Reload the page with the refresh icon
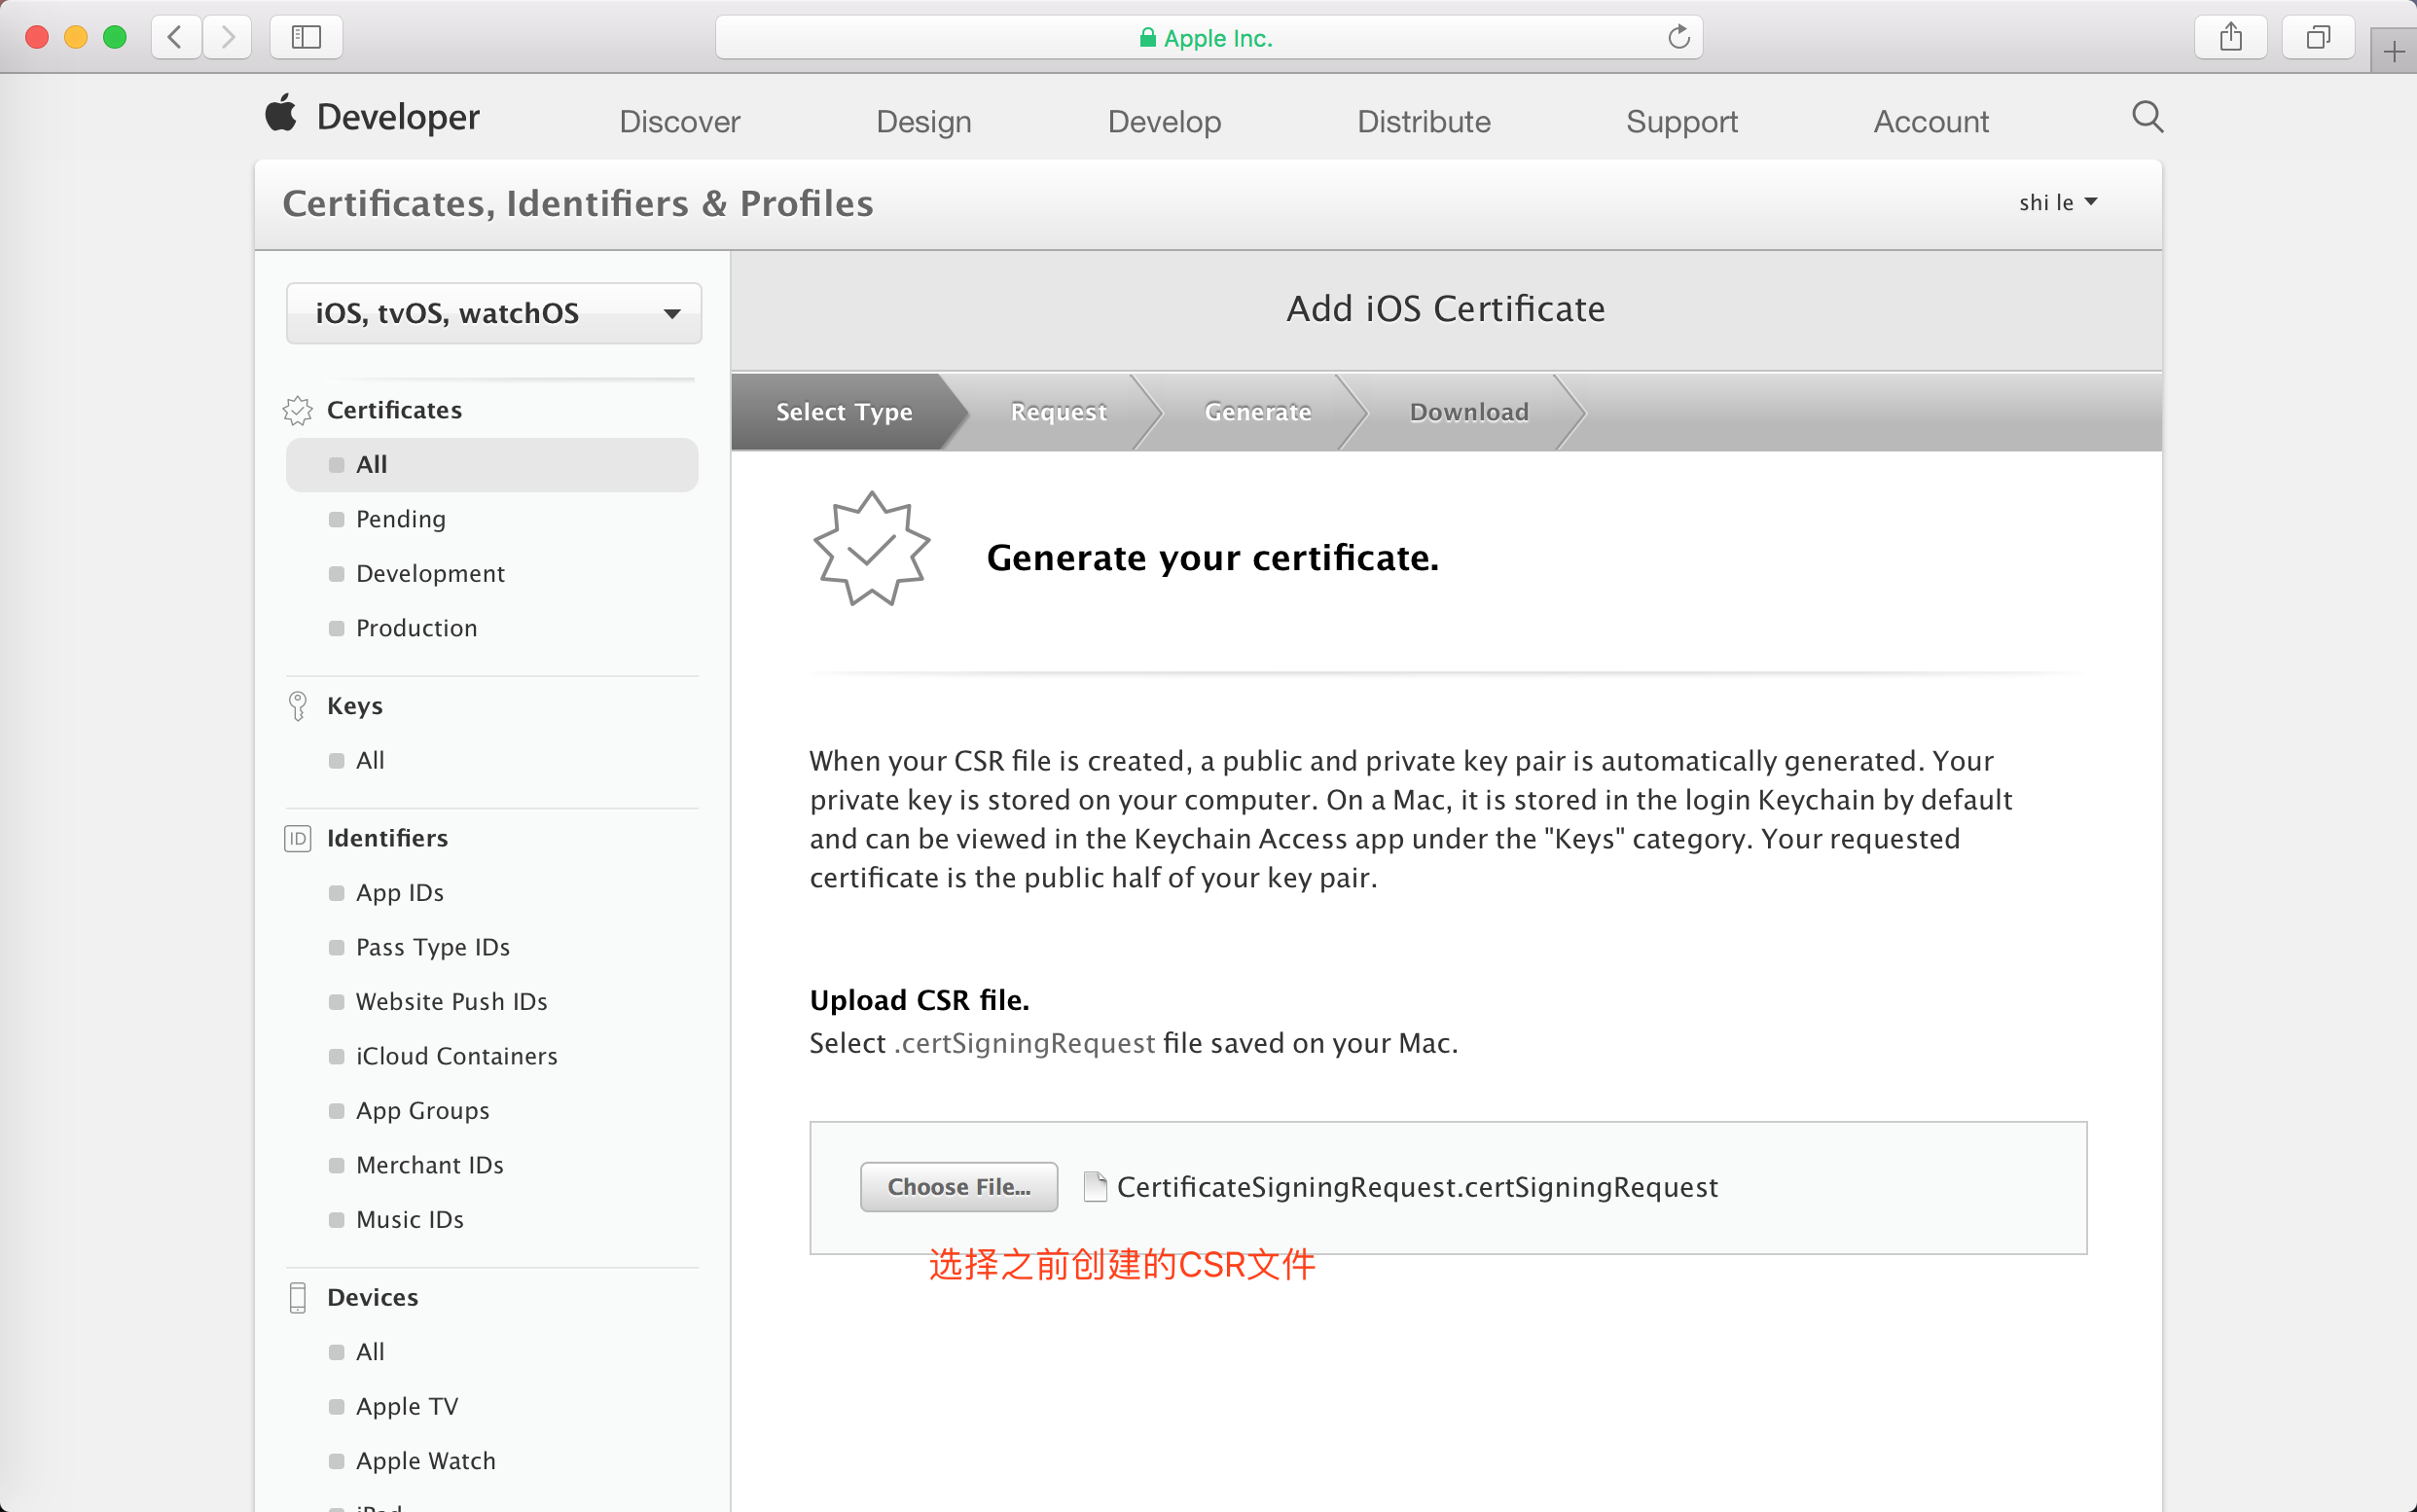This screenshot has width=2417, height=1512. 1679,37
